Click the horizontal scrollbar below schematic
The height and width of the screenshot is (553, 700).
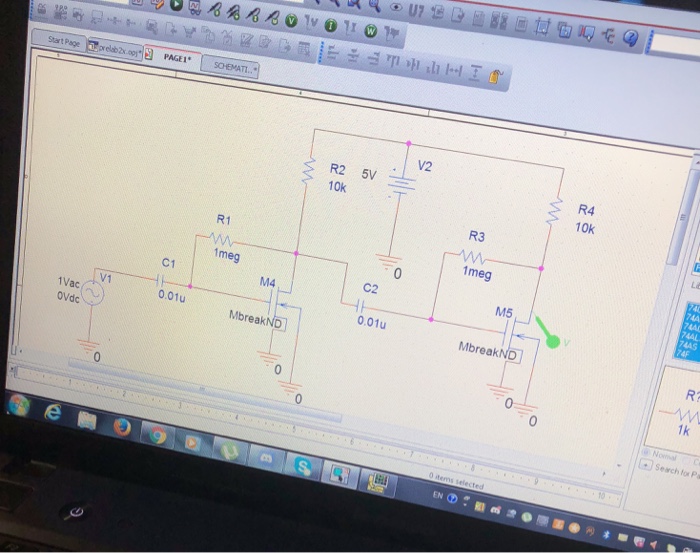205,391
